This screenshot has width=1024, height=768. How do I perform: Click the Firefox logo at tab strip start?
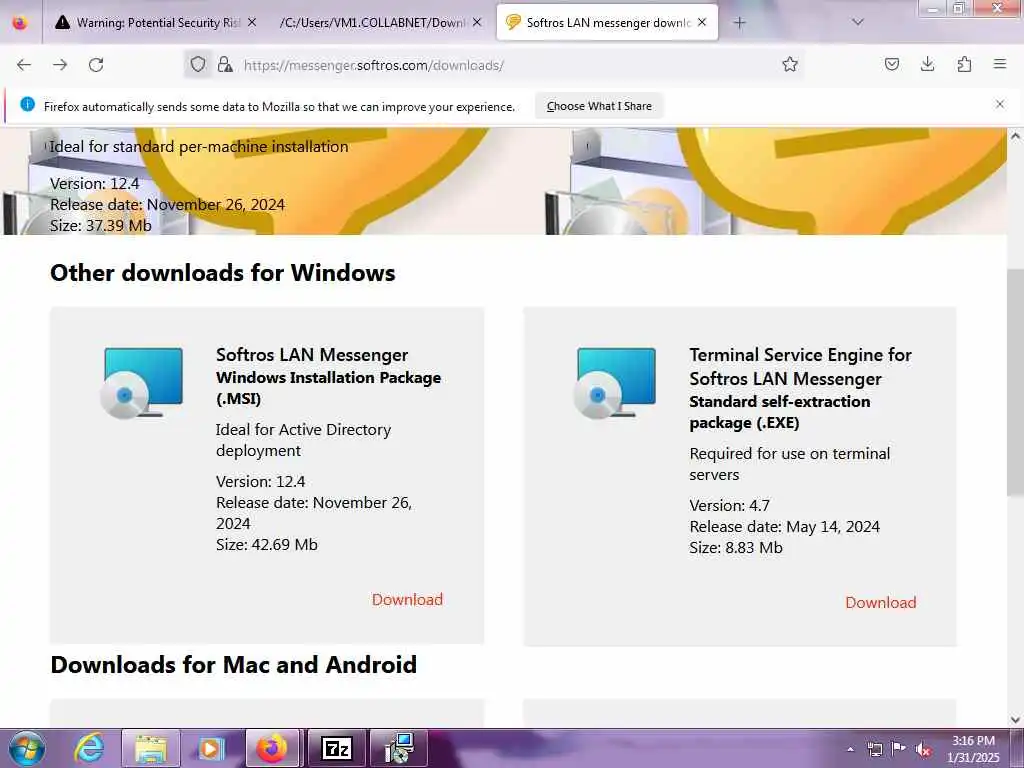[x=20, y=23]
